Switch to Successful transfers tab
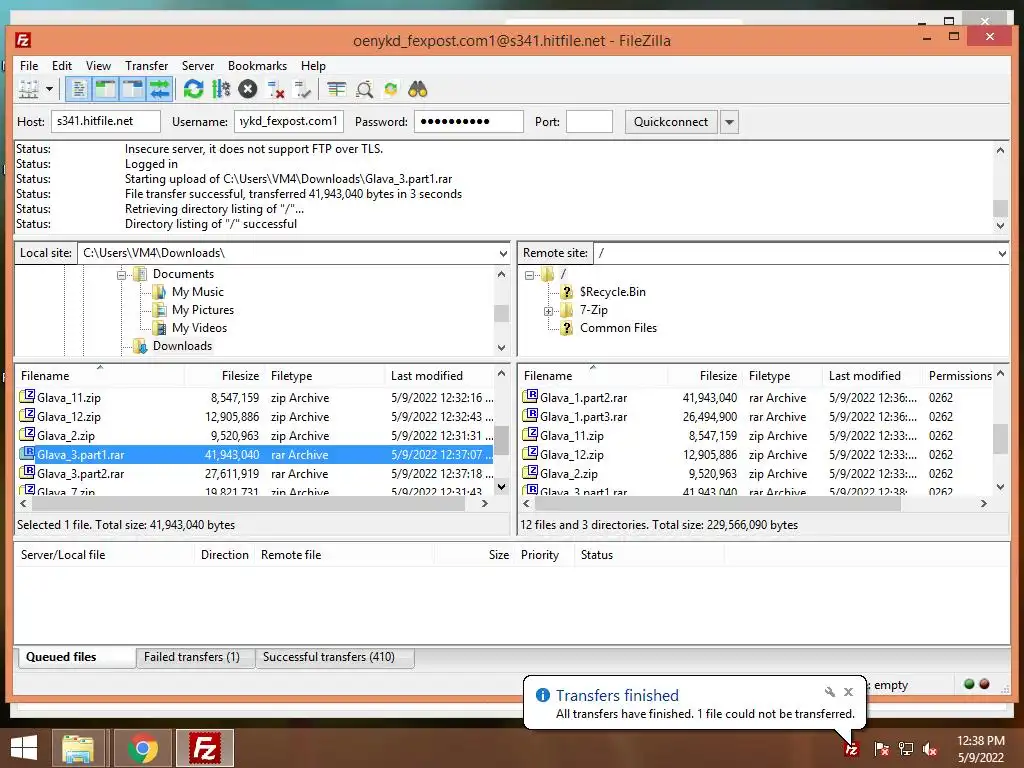This screenshot has height=768, width=1024. [328, 657]
